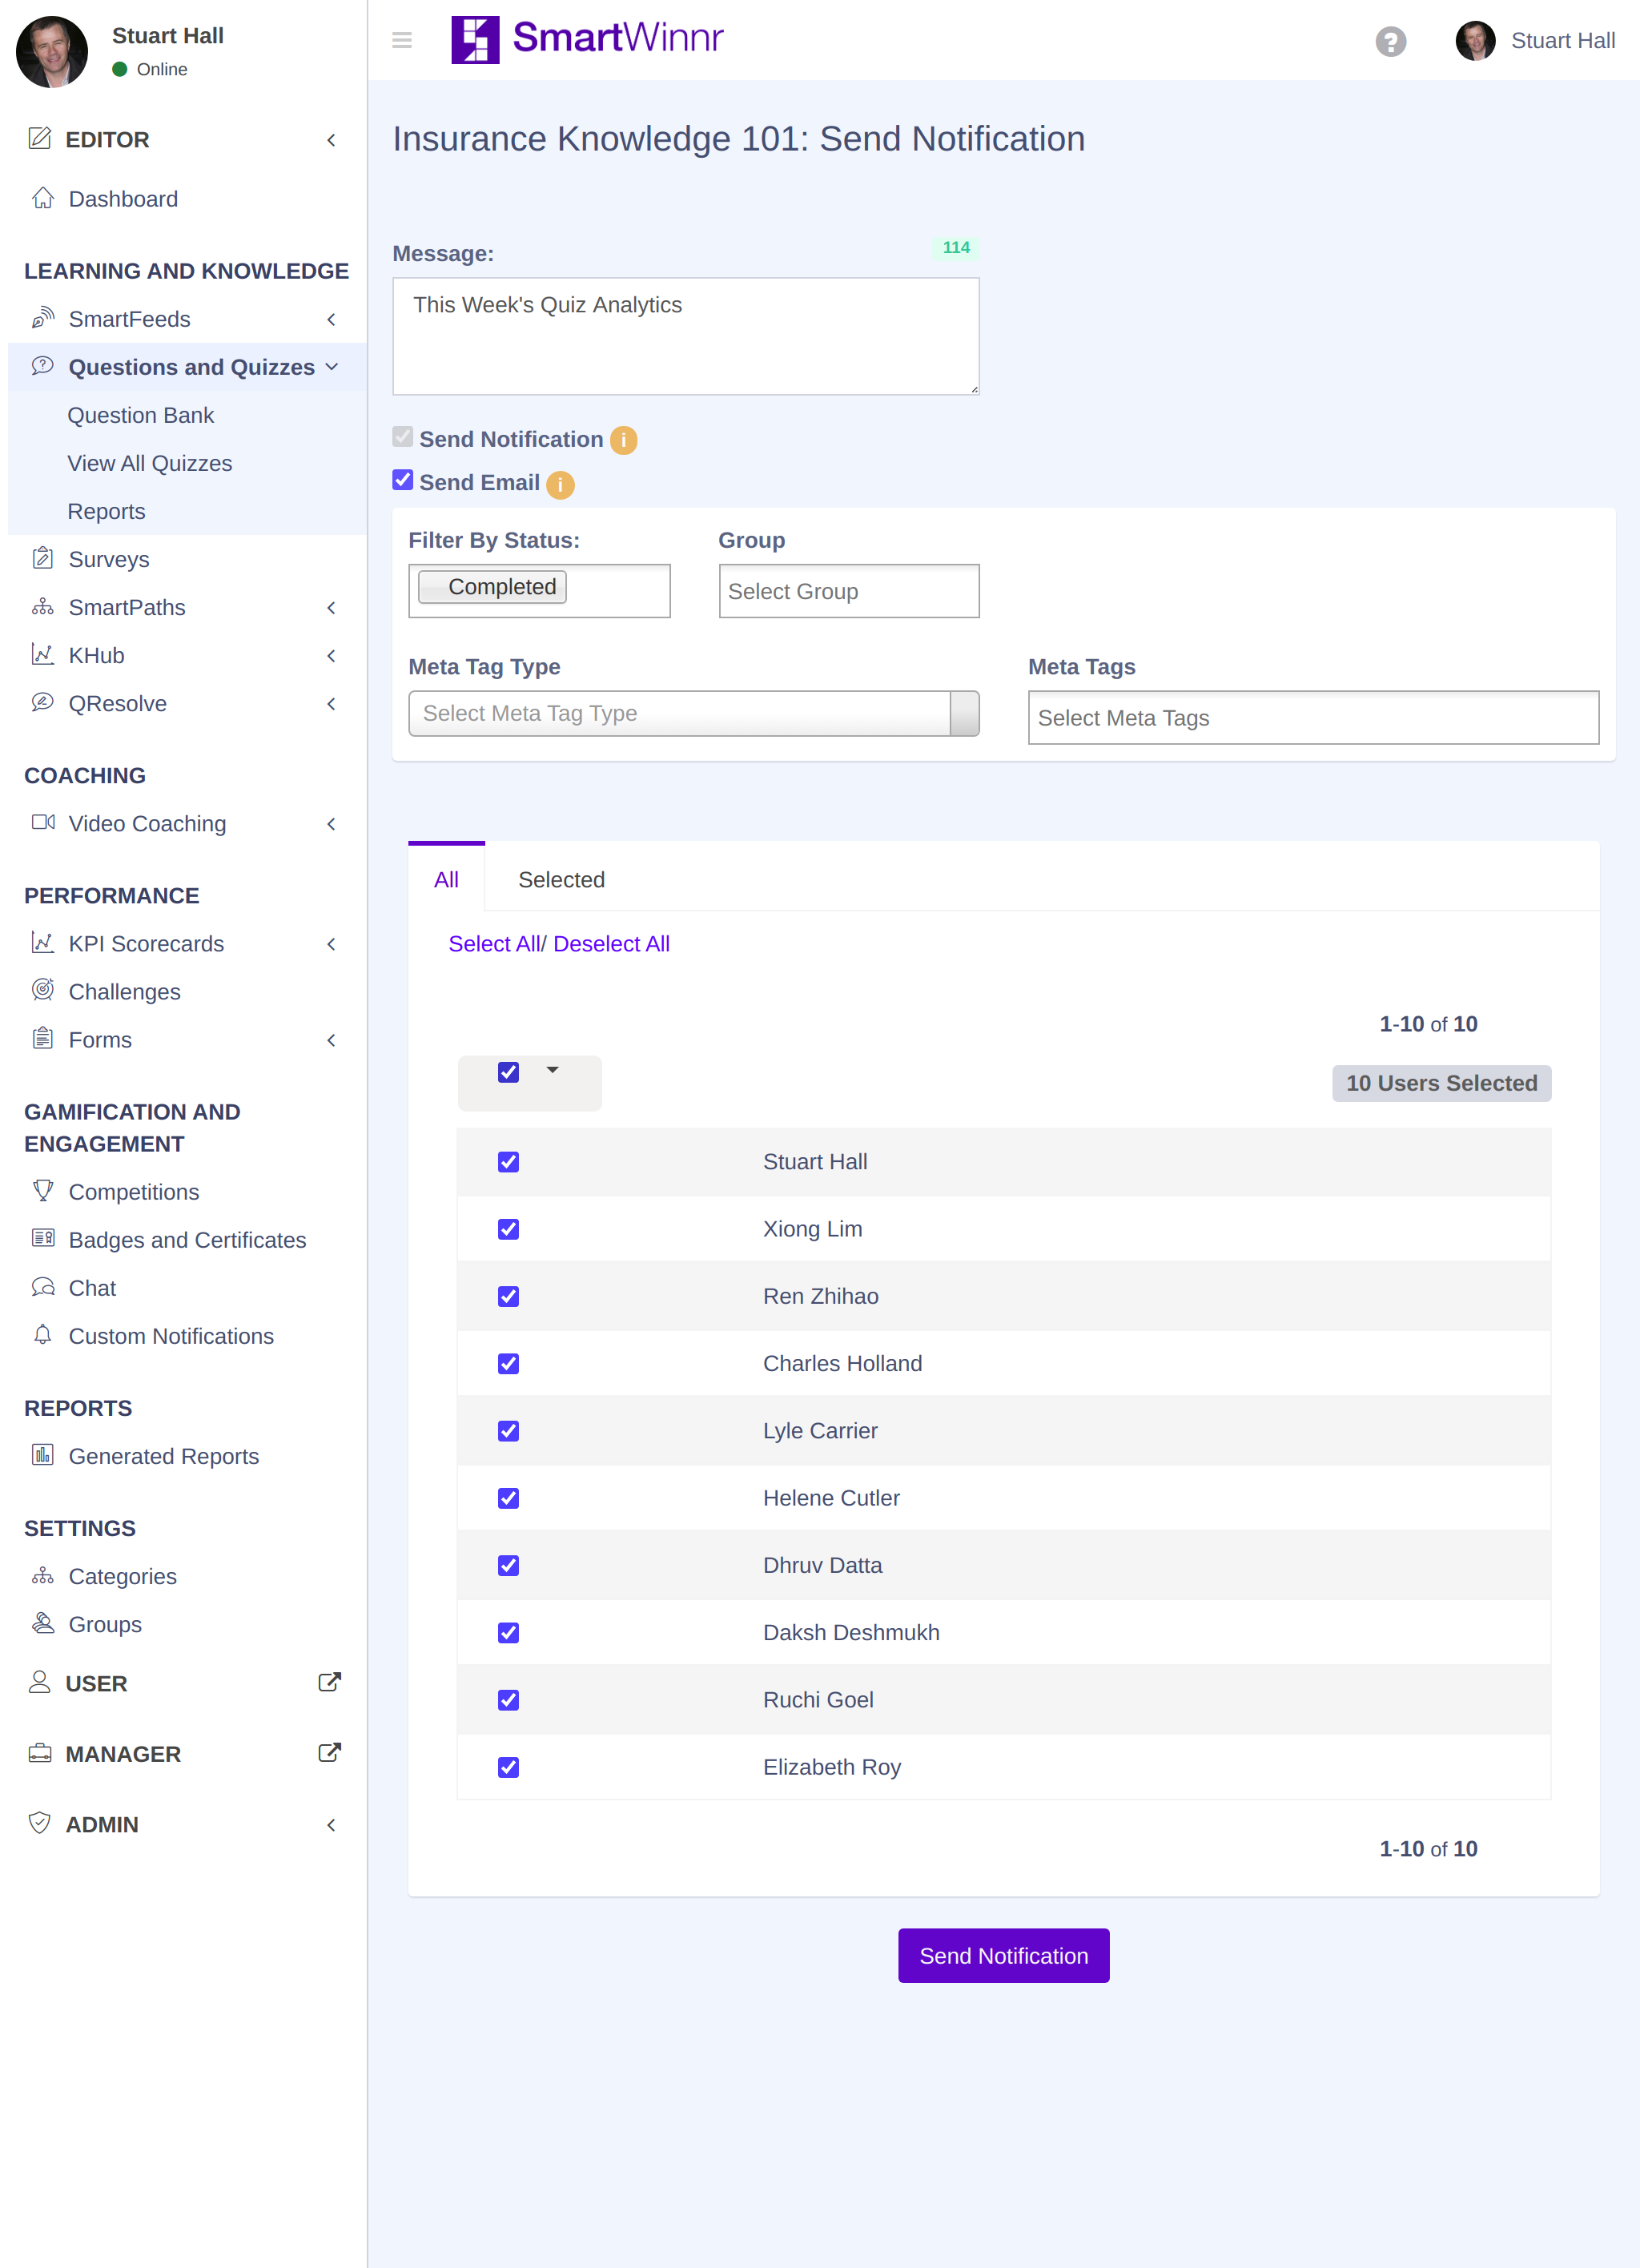Image resolution: width=1640 pixels, height=2268 pixels.
Task: Click the Categories tree icon
Action: [43, 1575]
